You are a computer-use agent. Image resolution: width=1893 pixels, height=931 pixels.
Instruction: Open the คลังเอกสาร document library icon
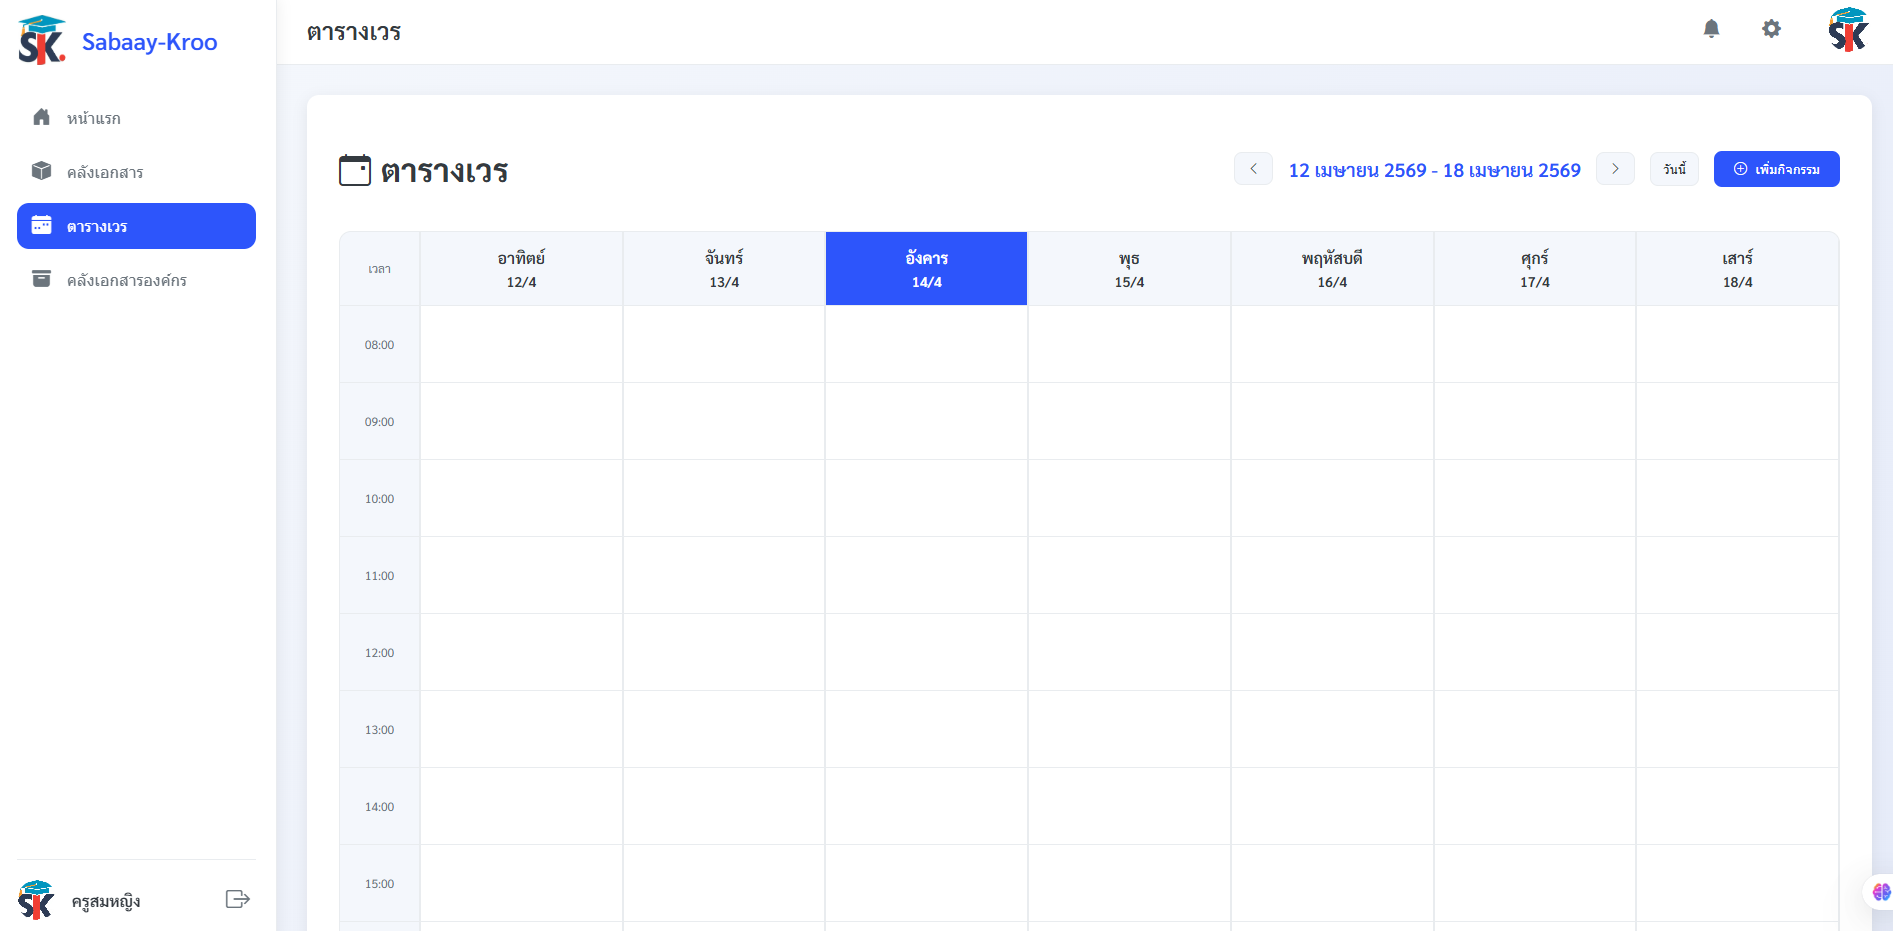coord(41,171)
